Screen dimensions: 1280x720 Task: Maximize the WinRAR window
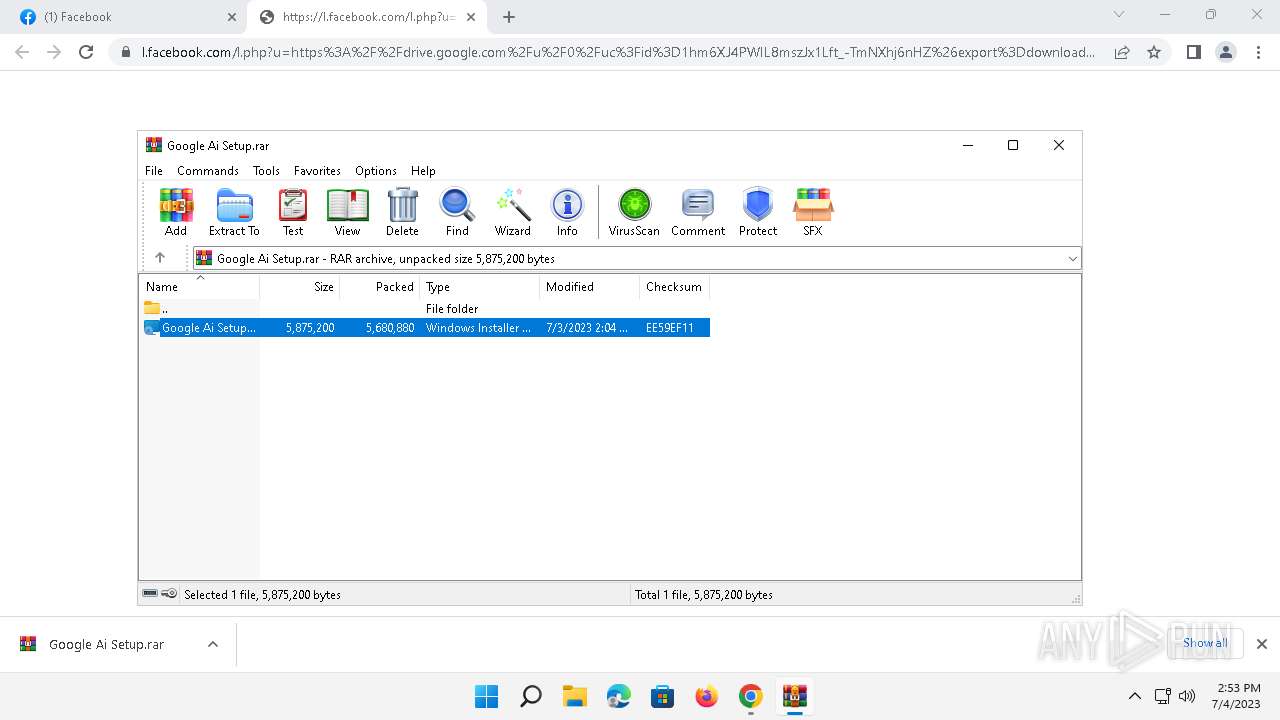click(x=1013, y=145)
